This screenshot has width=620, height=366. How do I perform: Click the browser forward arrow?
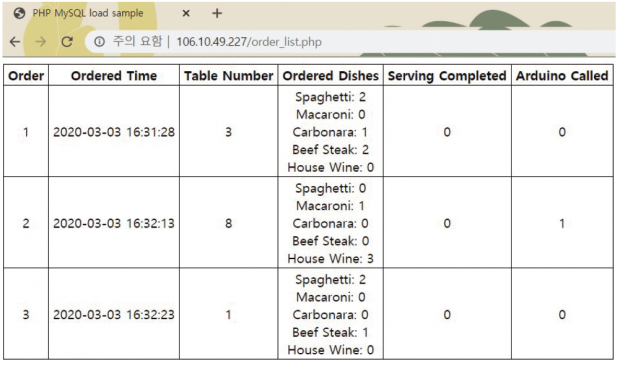click(41, 42)
